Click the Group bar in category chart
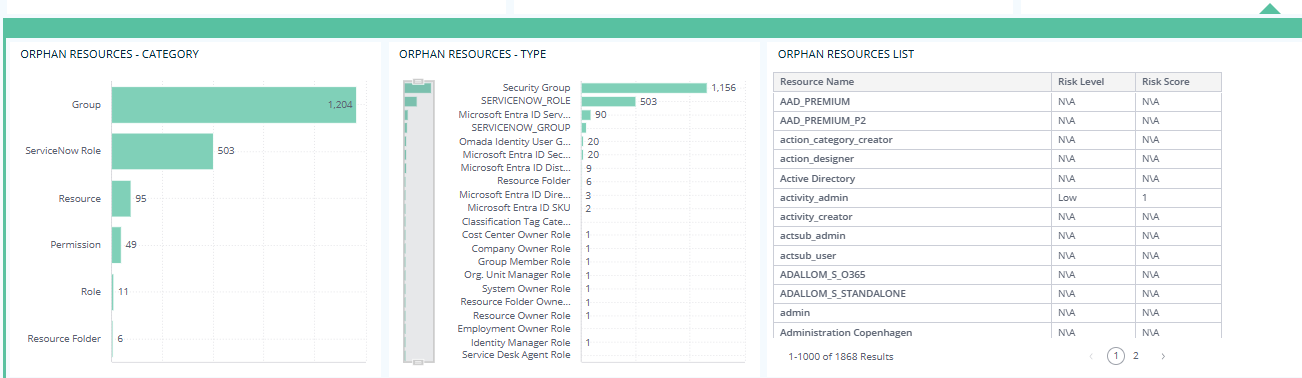This screenshot has height=378, width=1302. [x=234, y=104]
